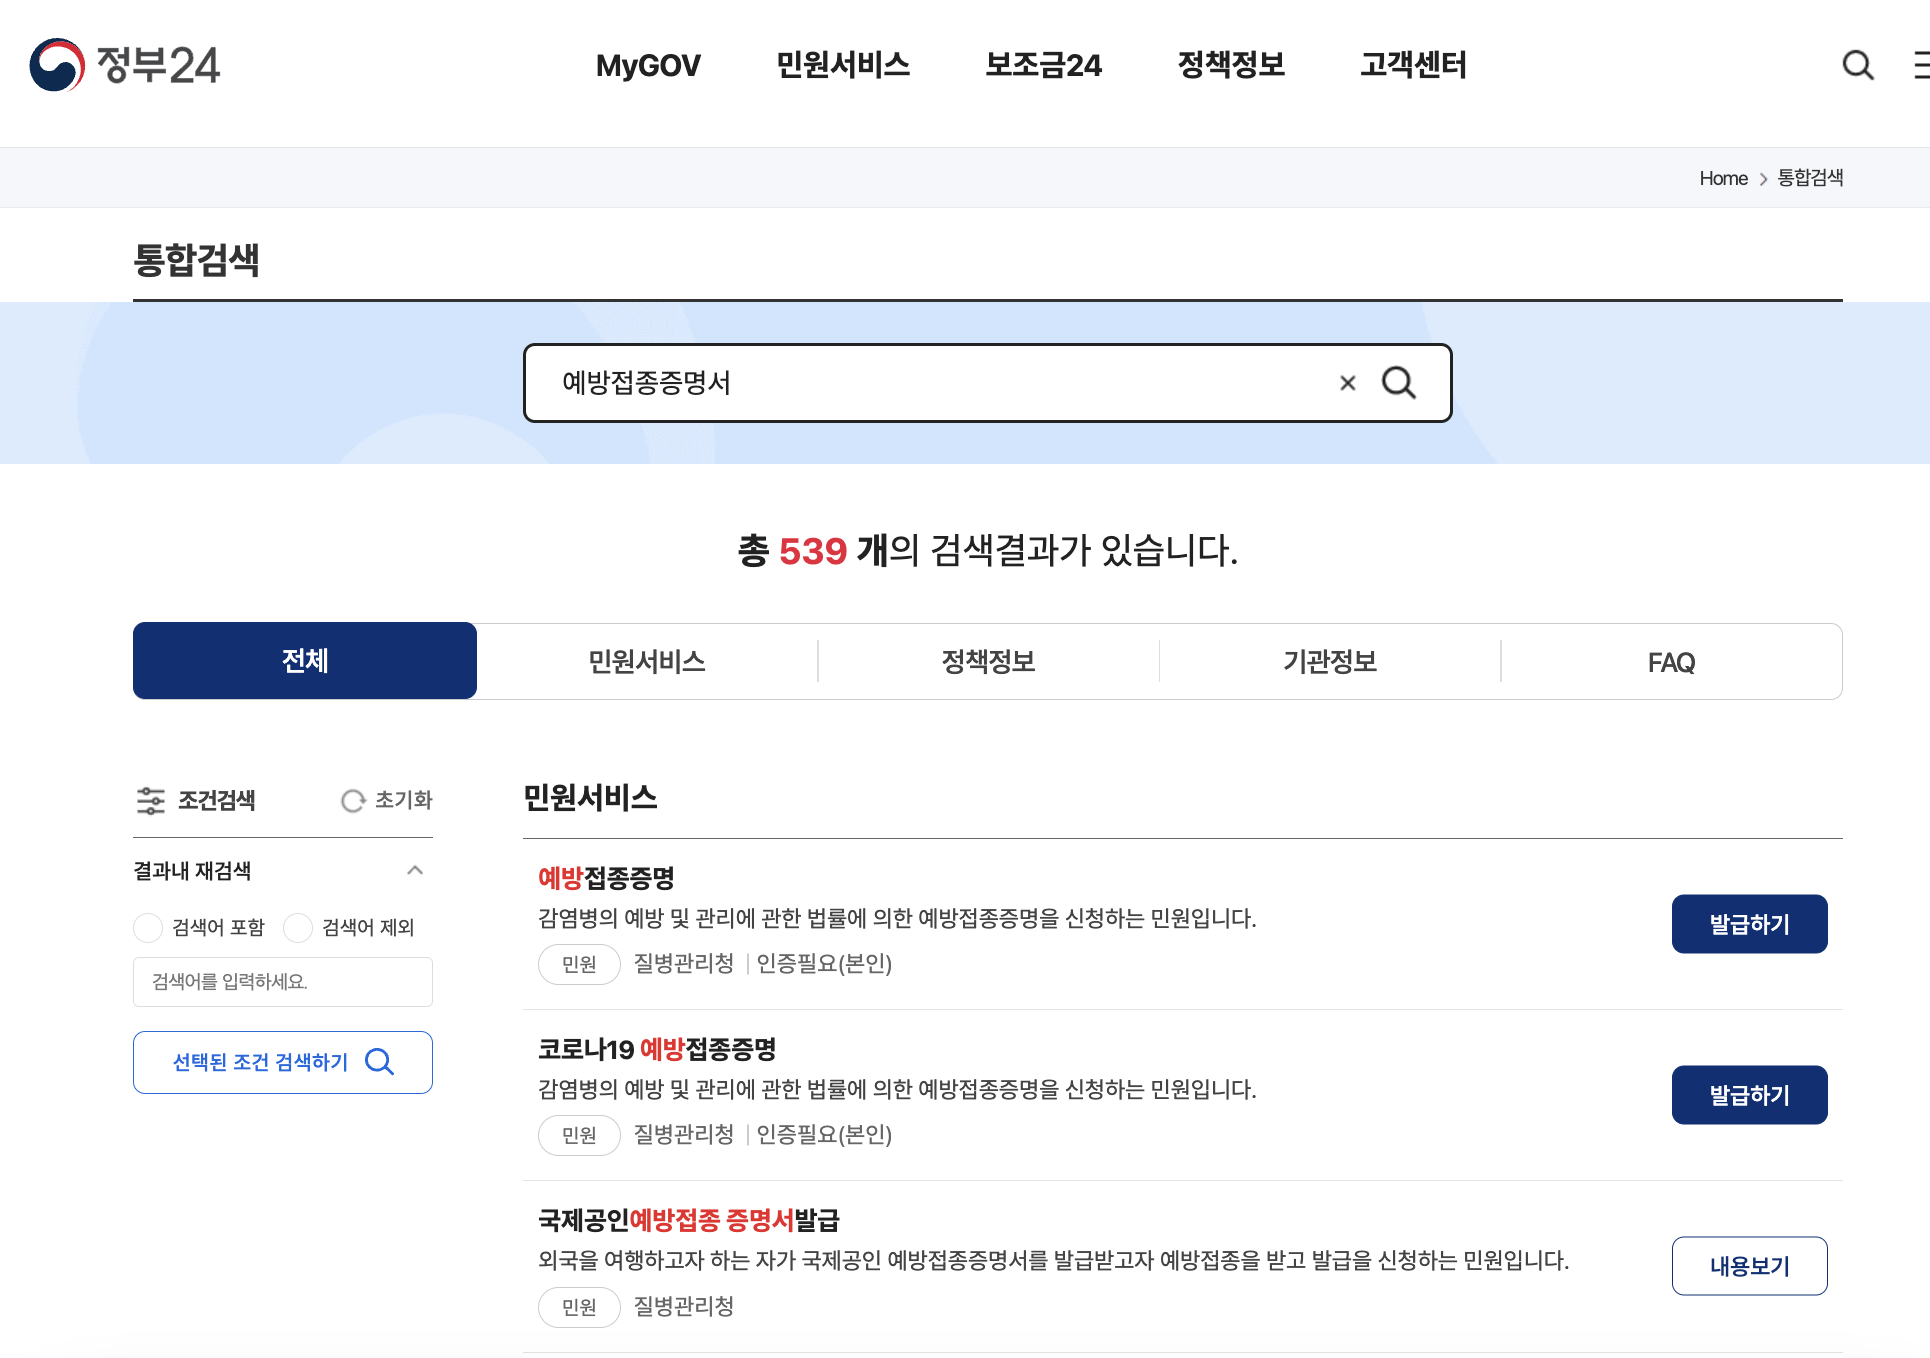Select the 검색어 제외 radio button

pos(297,927)
